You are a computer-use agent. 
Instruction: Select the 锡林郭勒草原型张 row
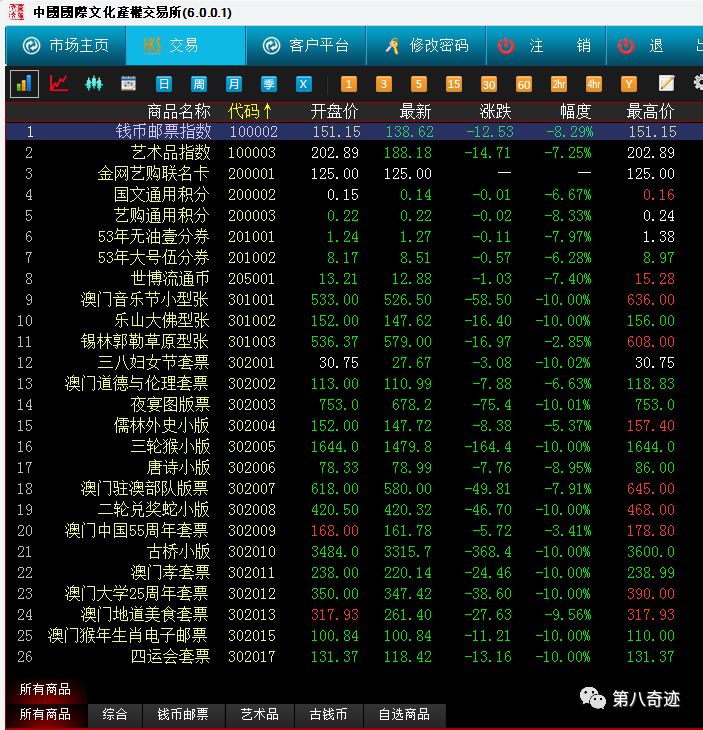click(x=354, y=342)
